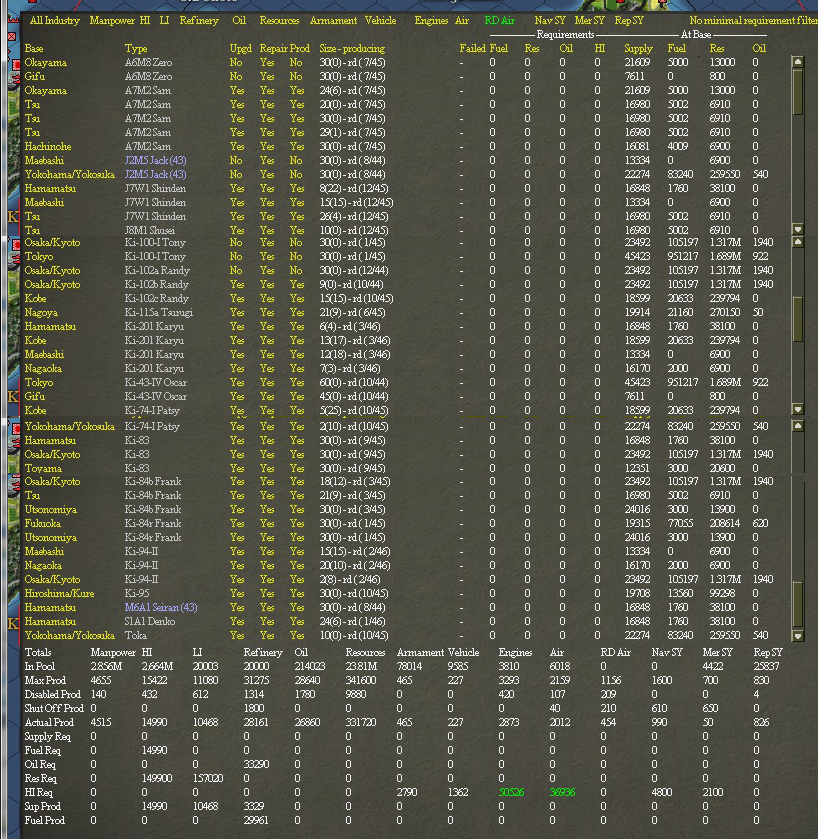Toggle Repair for Hachinohe A7M2 Sam
This screenshot has width=818, height=839.
266,147
